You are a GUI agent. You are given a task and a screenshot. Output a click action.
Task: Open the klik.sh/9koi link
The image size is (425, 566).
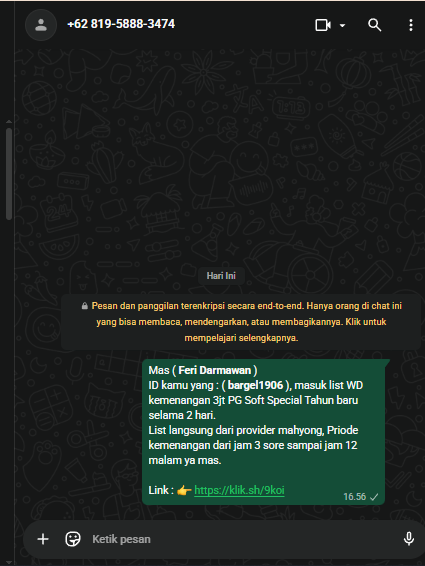pyautogui.click(x=239, y=490)
